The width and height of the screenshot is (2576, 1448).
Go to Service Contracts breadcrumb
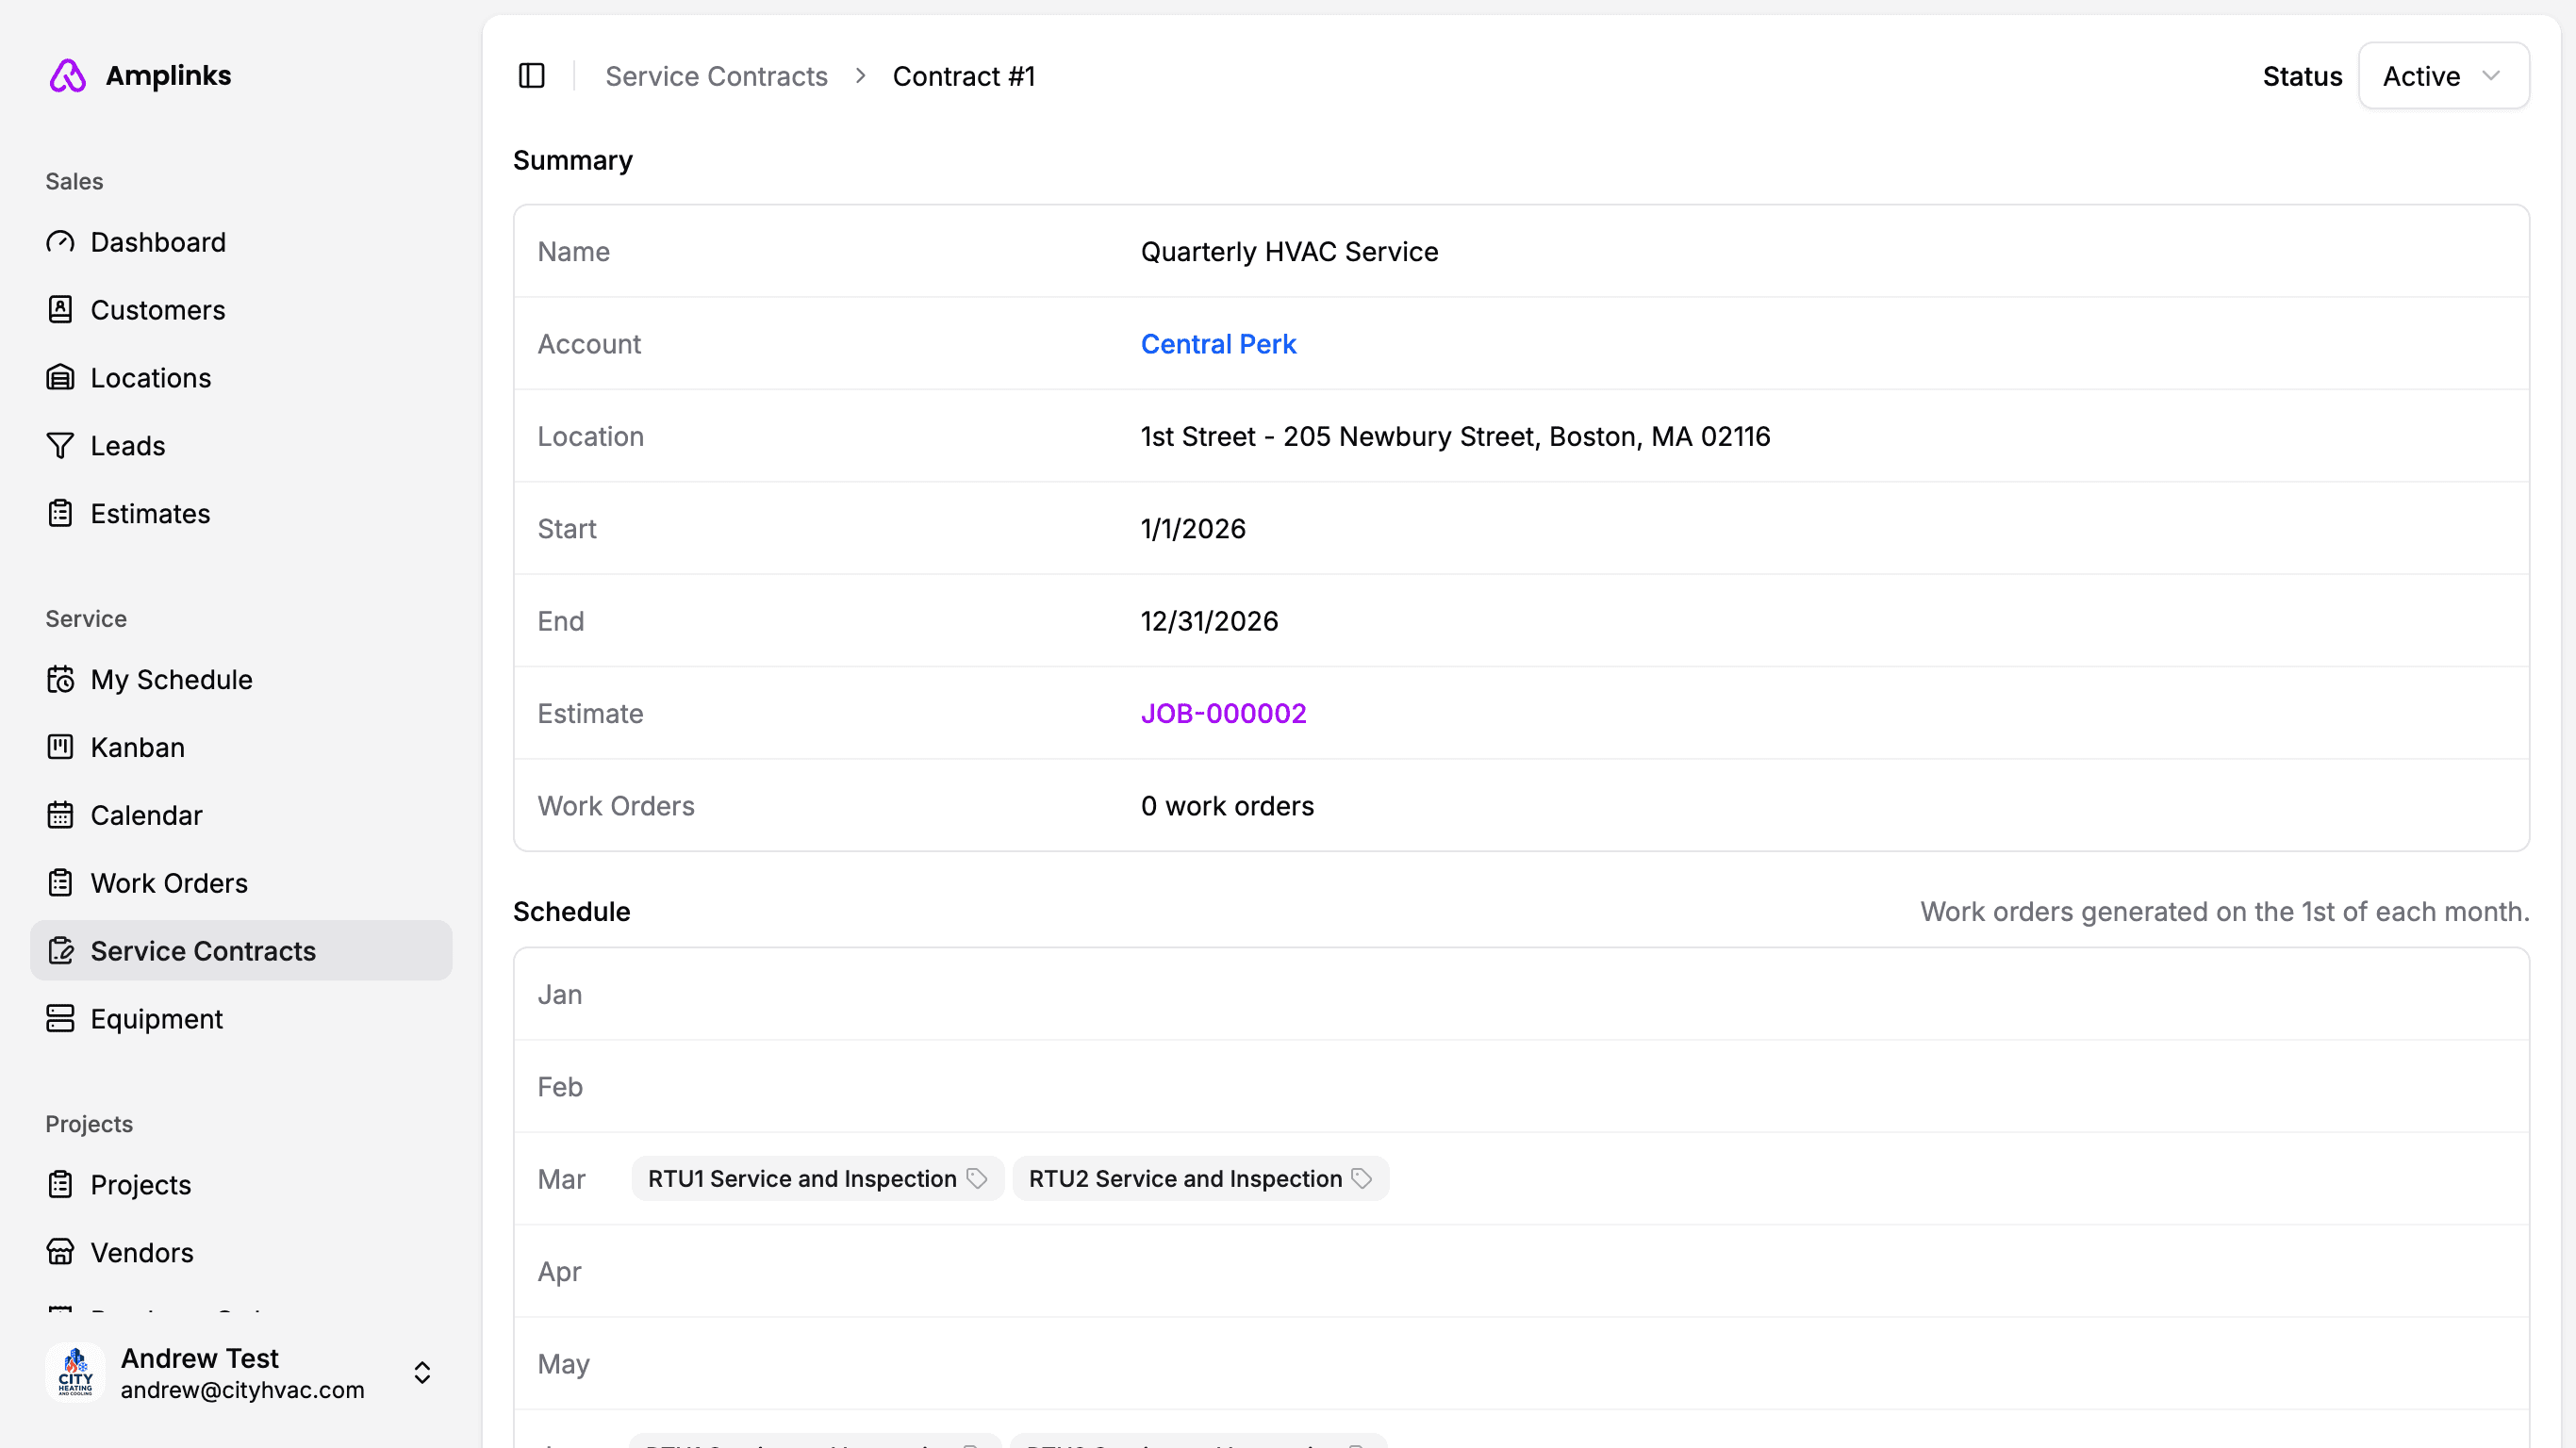[x=716, y=76]
